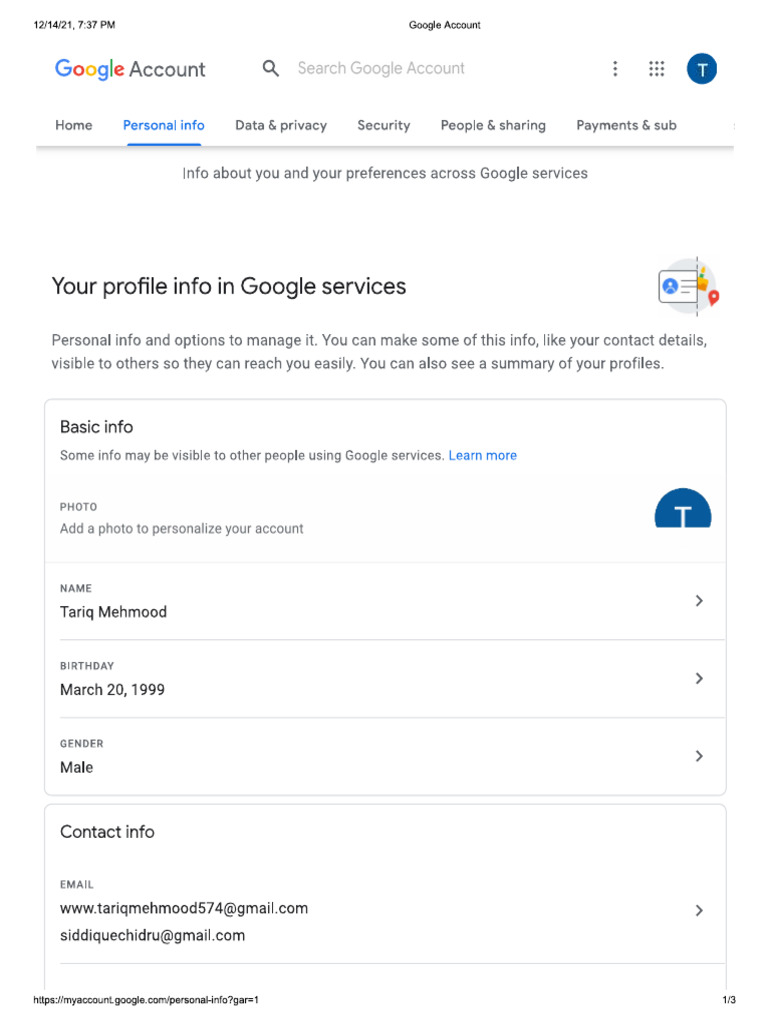768x1024 pixels.
Task: Go to the Security tab
Action: point(384,125)
